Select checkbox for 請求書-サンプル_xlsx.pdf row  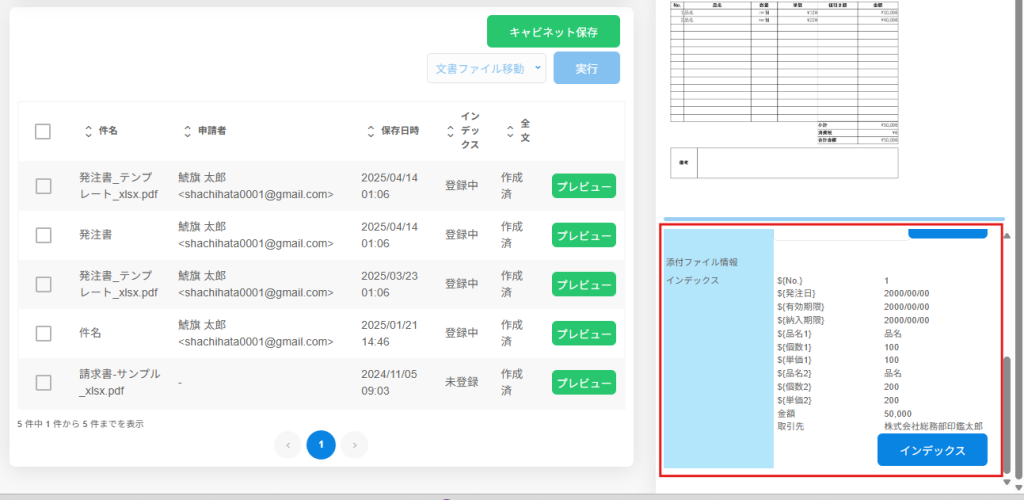[x=43, y=382]
